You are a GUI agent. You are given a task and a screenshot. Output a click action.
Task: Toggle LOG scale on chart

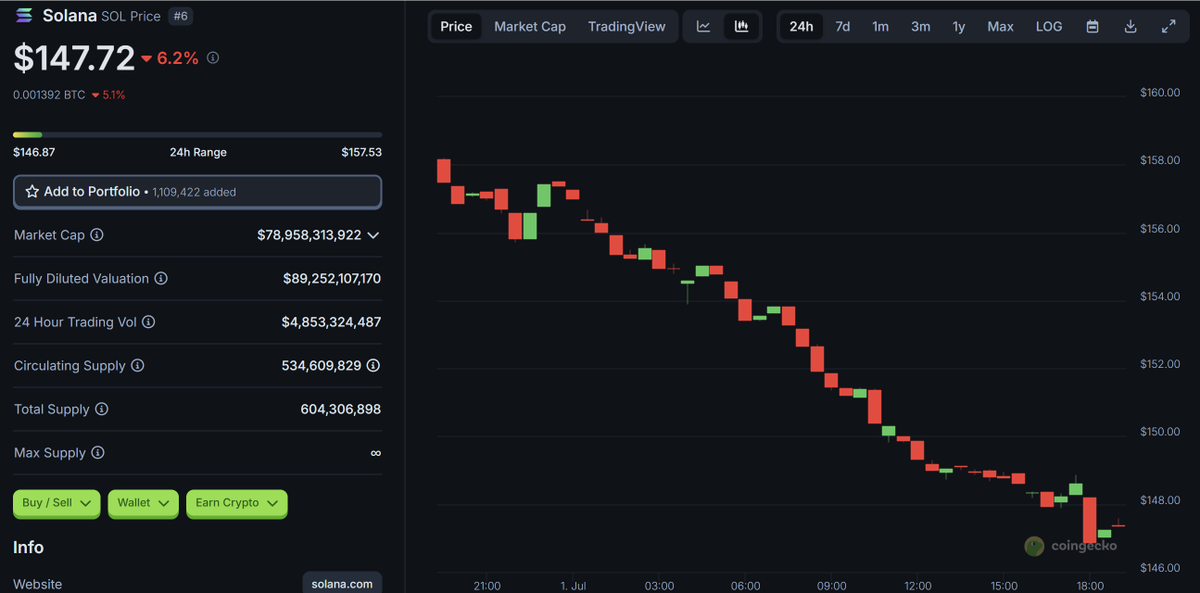pos(1049,27)
